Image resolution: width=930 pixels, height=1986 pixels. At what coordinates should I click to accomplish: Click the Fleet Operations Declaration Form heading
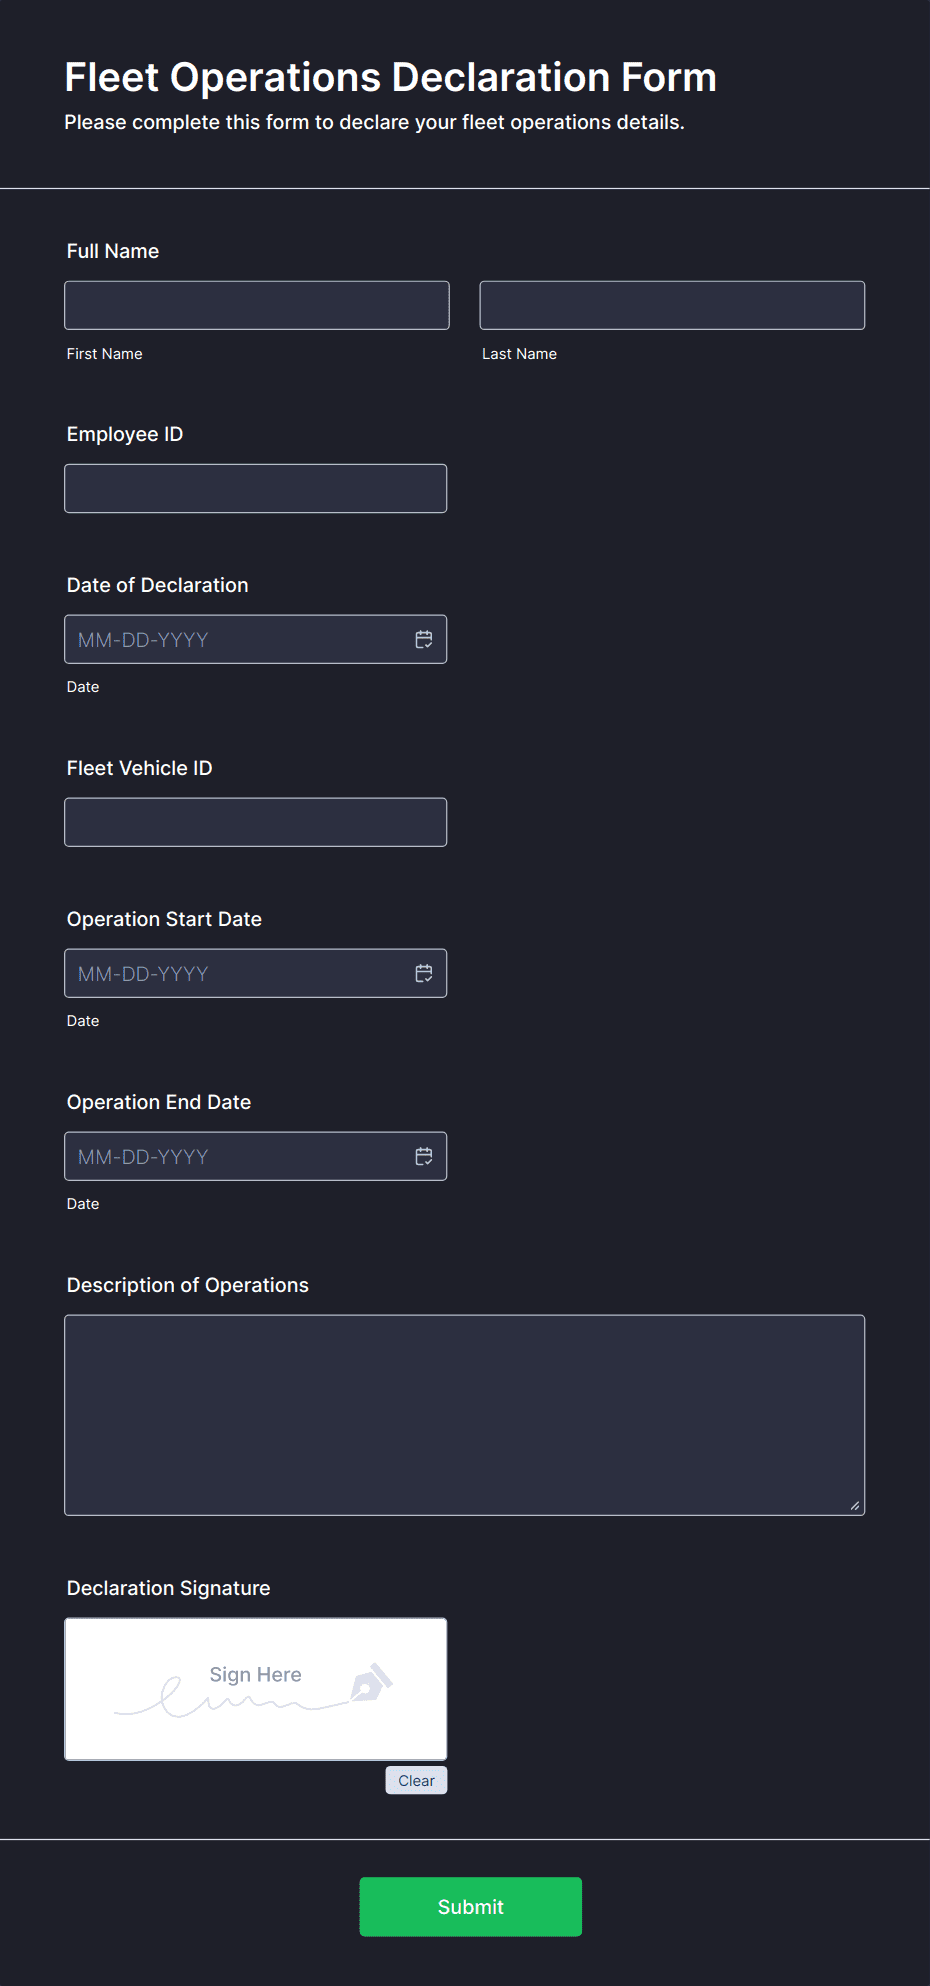(x=391, y=77)
